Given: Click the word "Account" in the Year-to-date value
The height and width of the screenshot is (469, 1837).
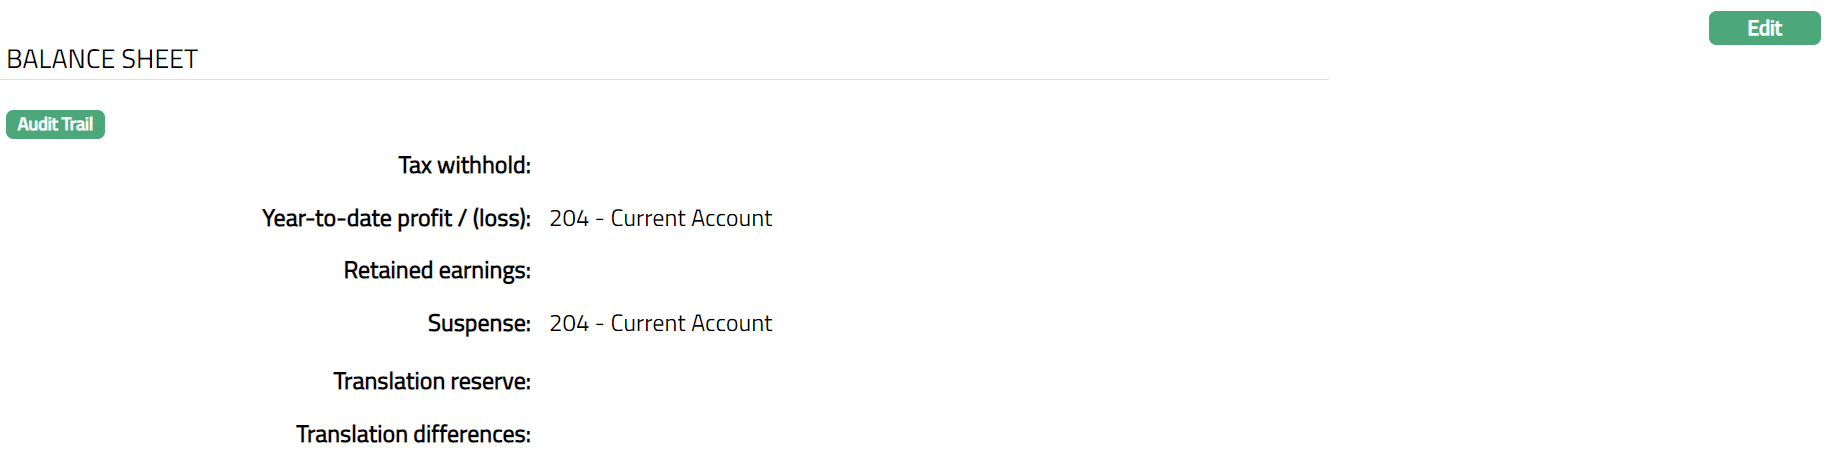Looking at the screenshot, I should pos(732,218).
